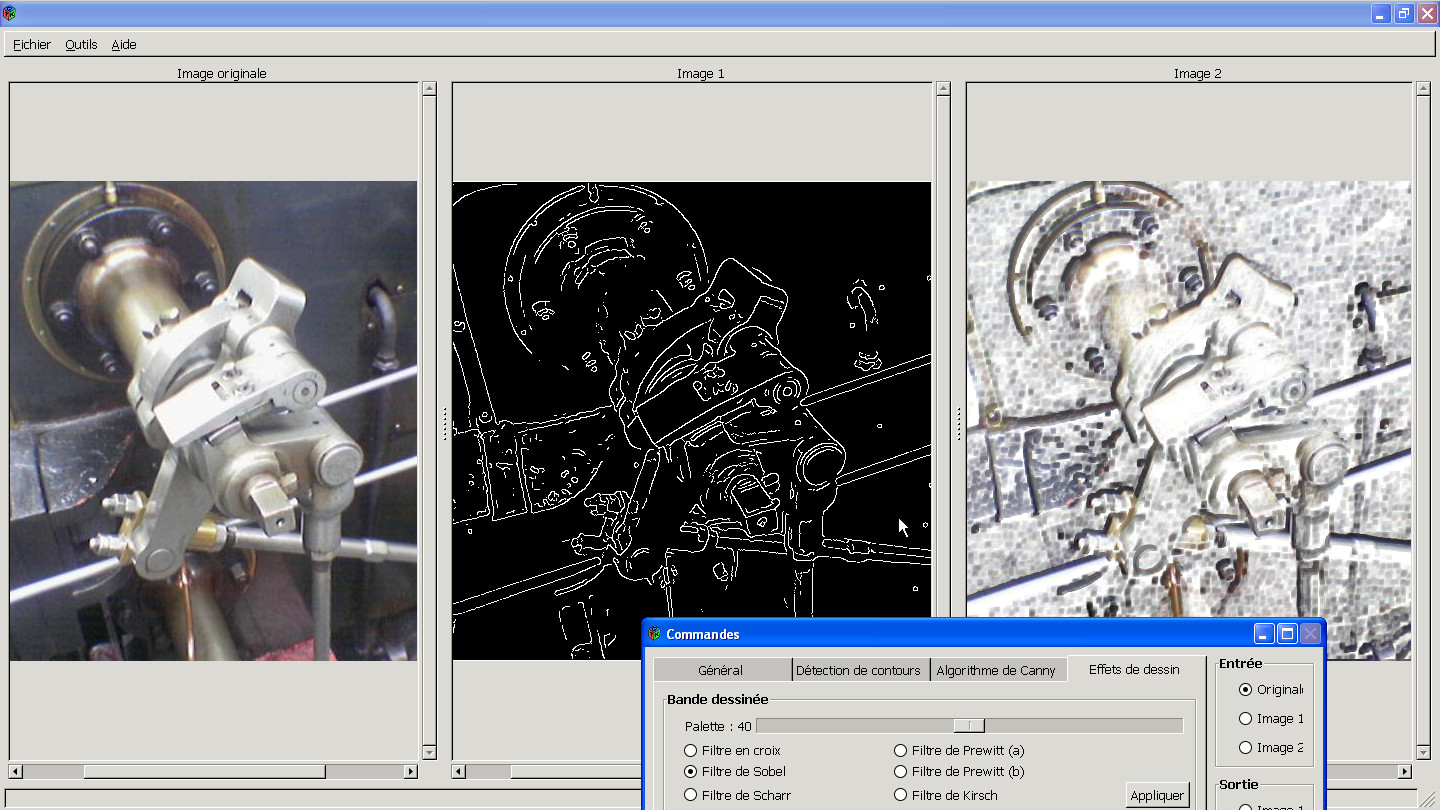This screenshot has width=1440, height=810.
Task: Select the Effets de dessin tab
Action: [1134, 669]
